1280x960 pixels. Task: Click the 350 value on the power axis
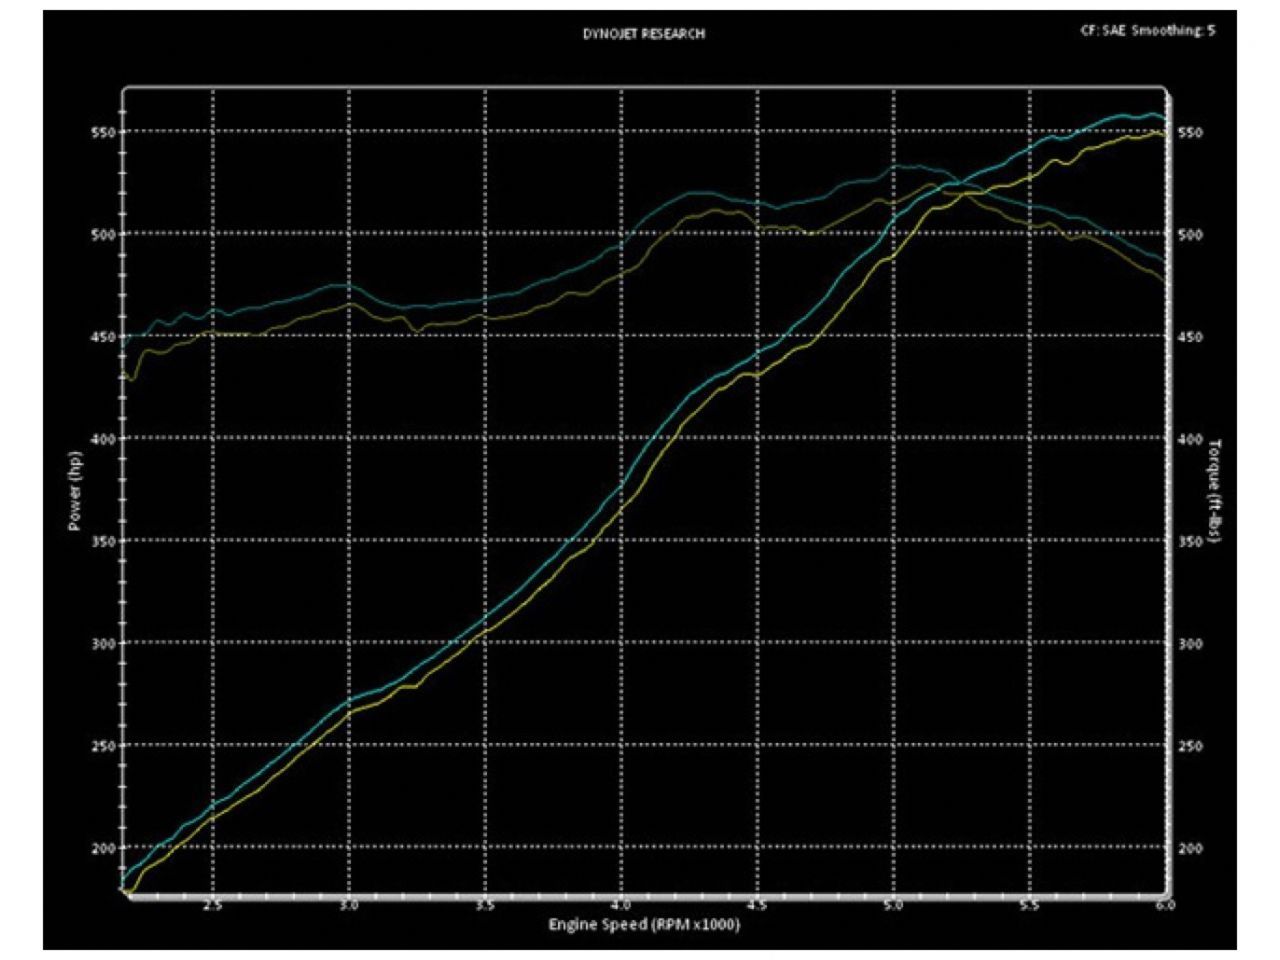coord(105,541)
